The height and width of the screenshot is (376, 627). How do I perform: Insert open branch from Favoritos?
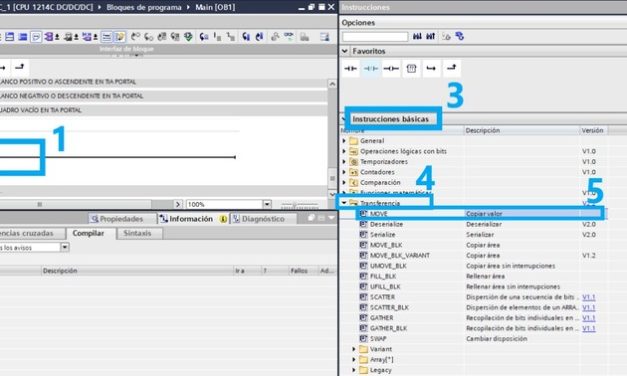[x=431, y=68]
